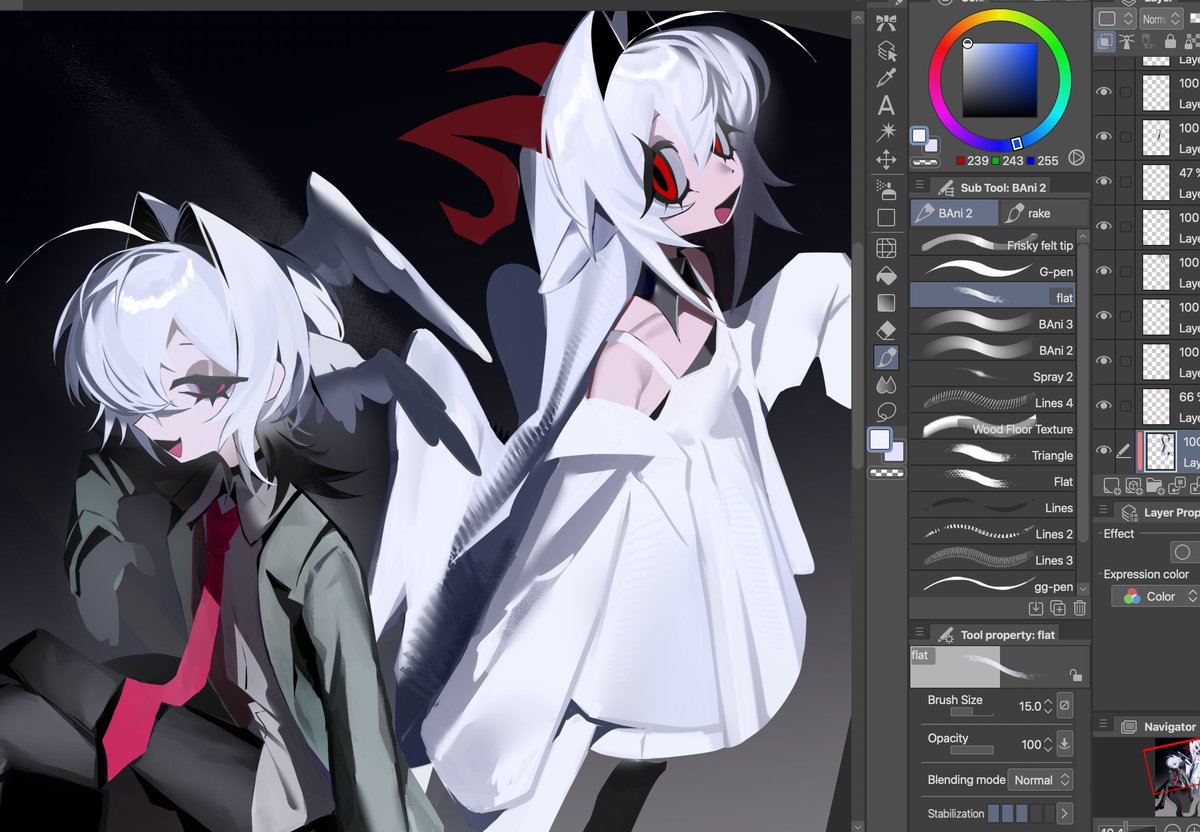Tick the checkbox of the 66% layer
This screenshot has height=832, width=1200.
pyautogui.click(x=1126, y=405)
